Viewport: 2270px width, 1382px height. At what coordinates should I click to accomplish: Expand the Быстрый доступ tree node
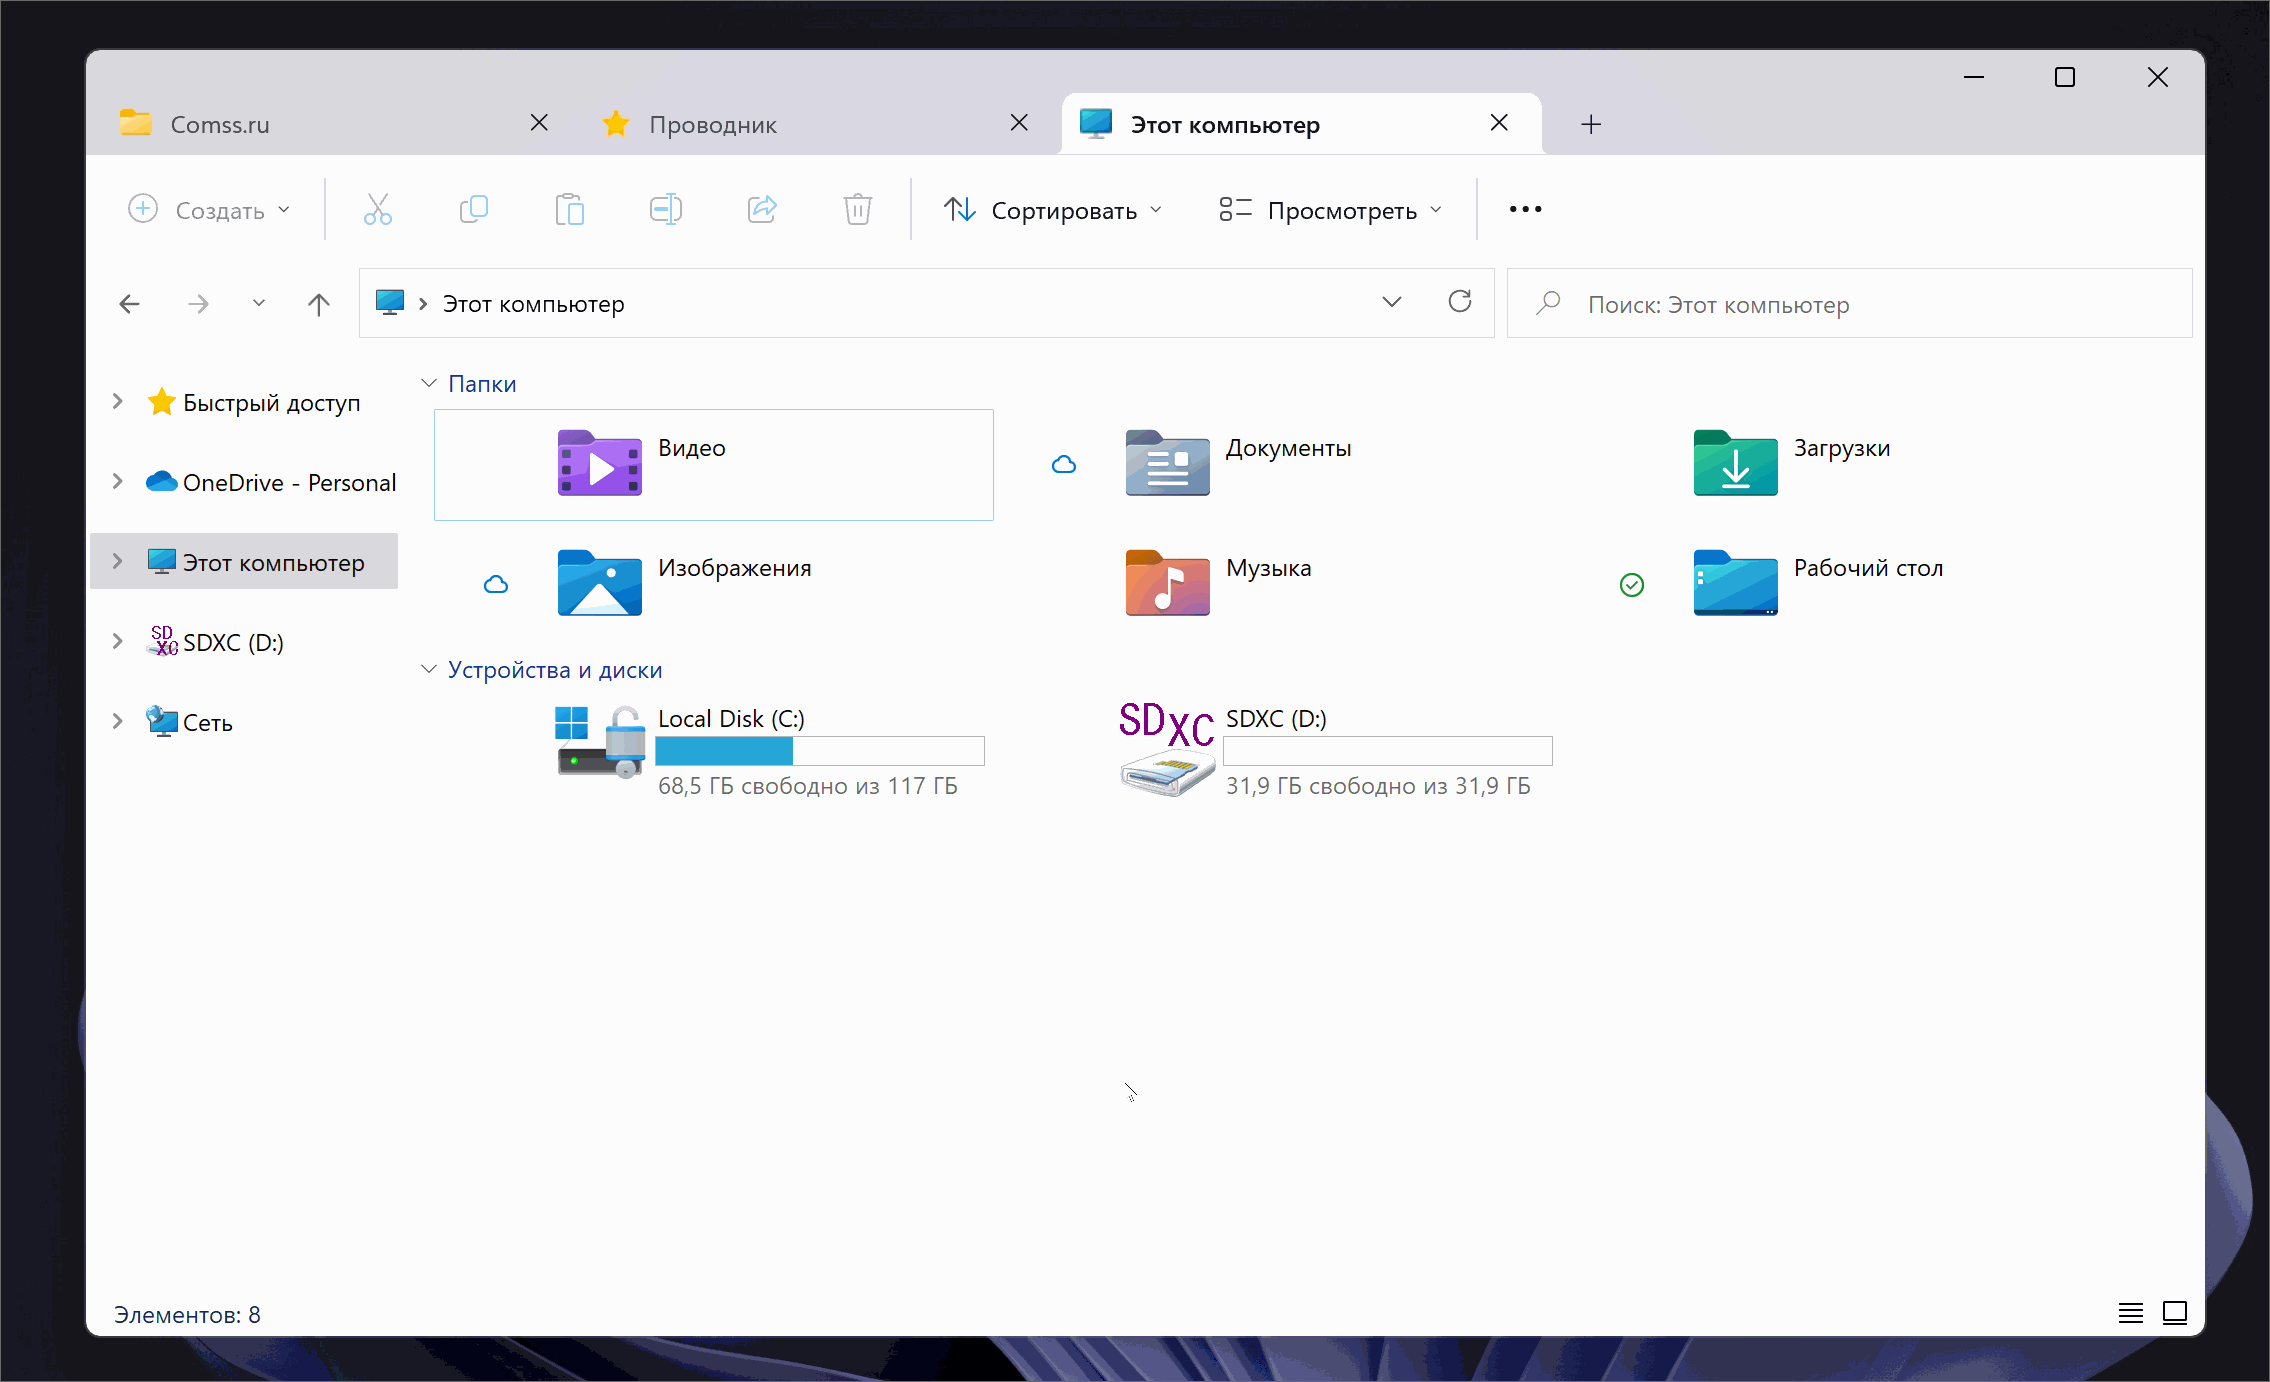coord(118,402)
